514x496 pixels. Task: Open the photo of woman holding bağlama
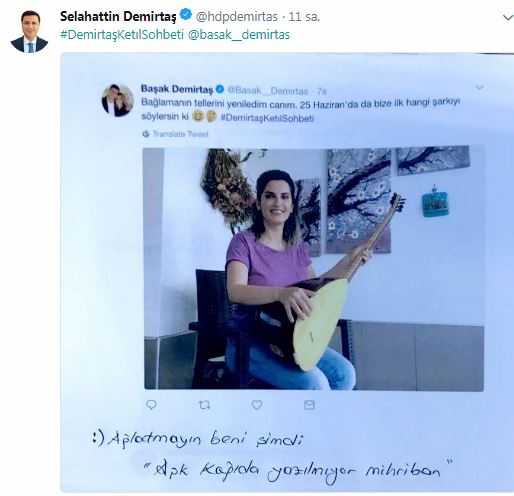[x=313, y=269]
